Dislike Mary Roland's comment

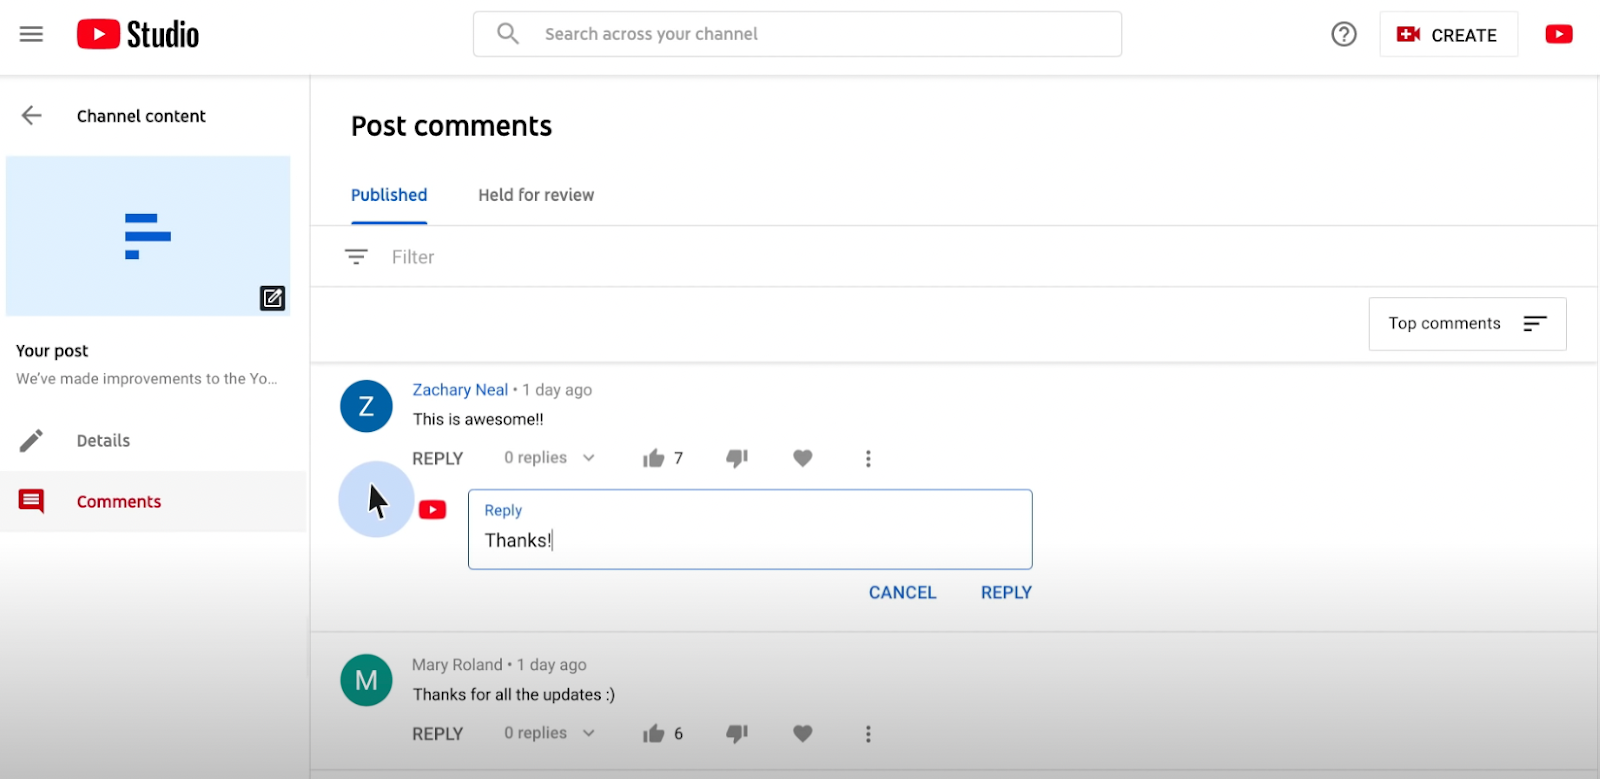737,734
